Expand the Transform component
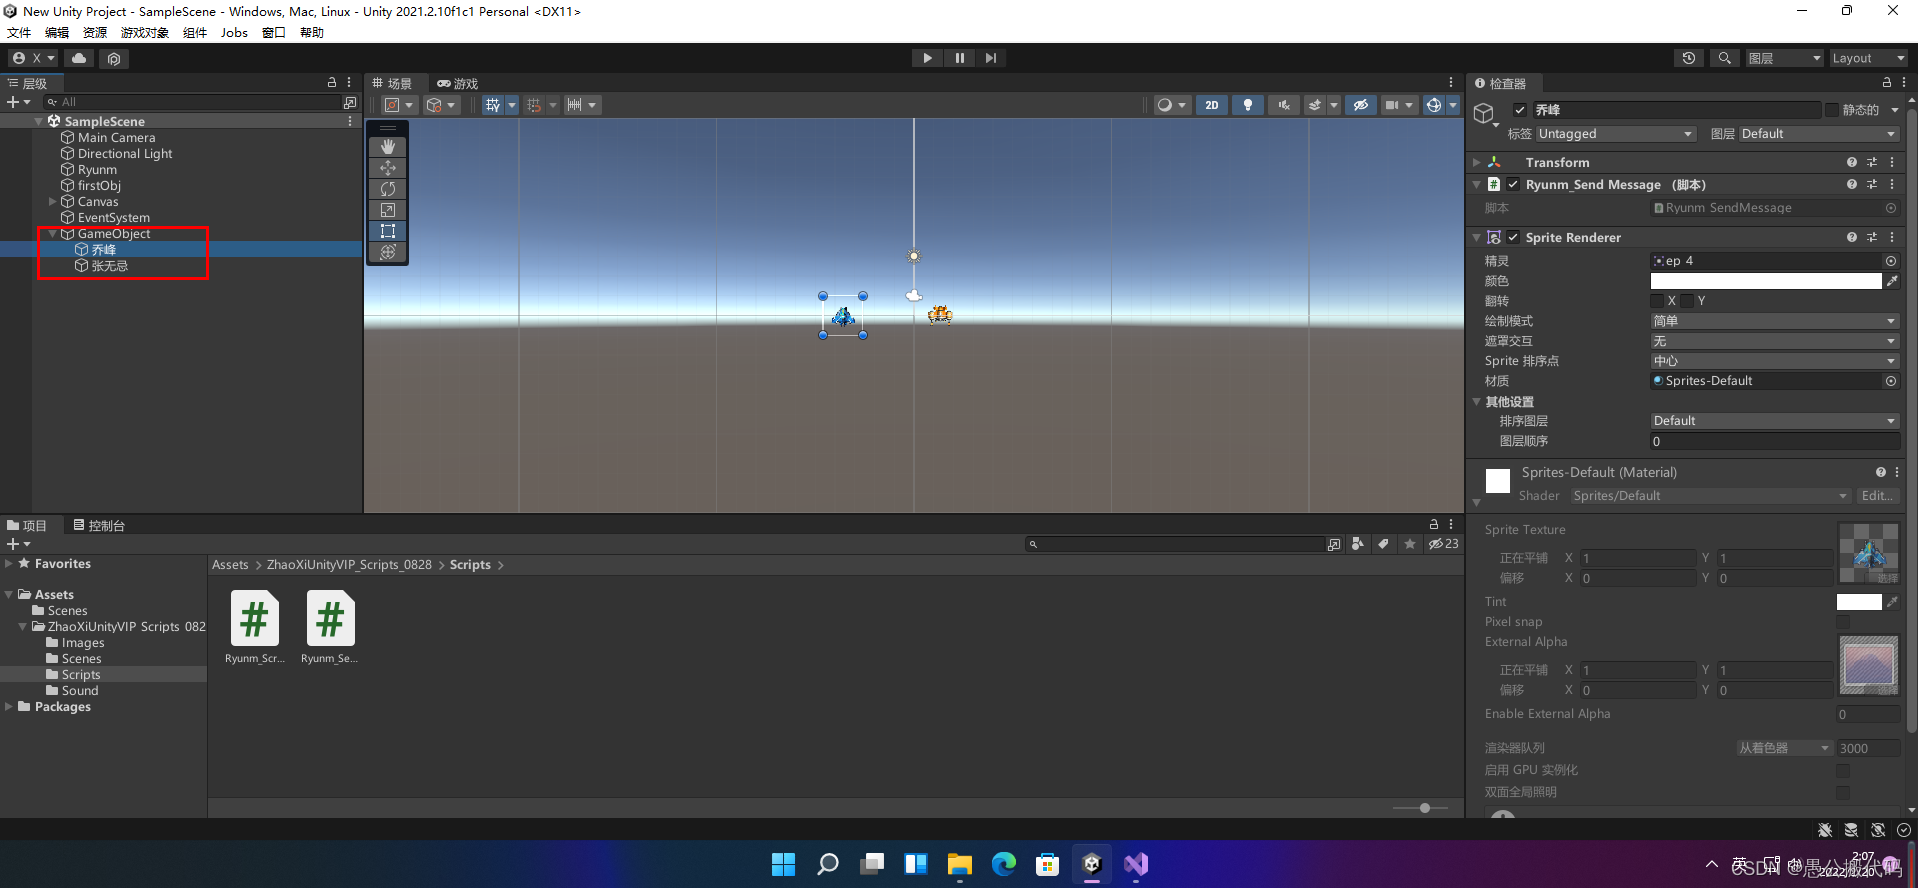The image size is (1918, 888). 1477,162
